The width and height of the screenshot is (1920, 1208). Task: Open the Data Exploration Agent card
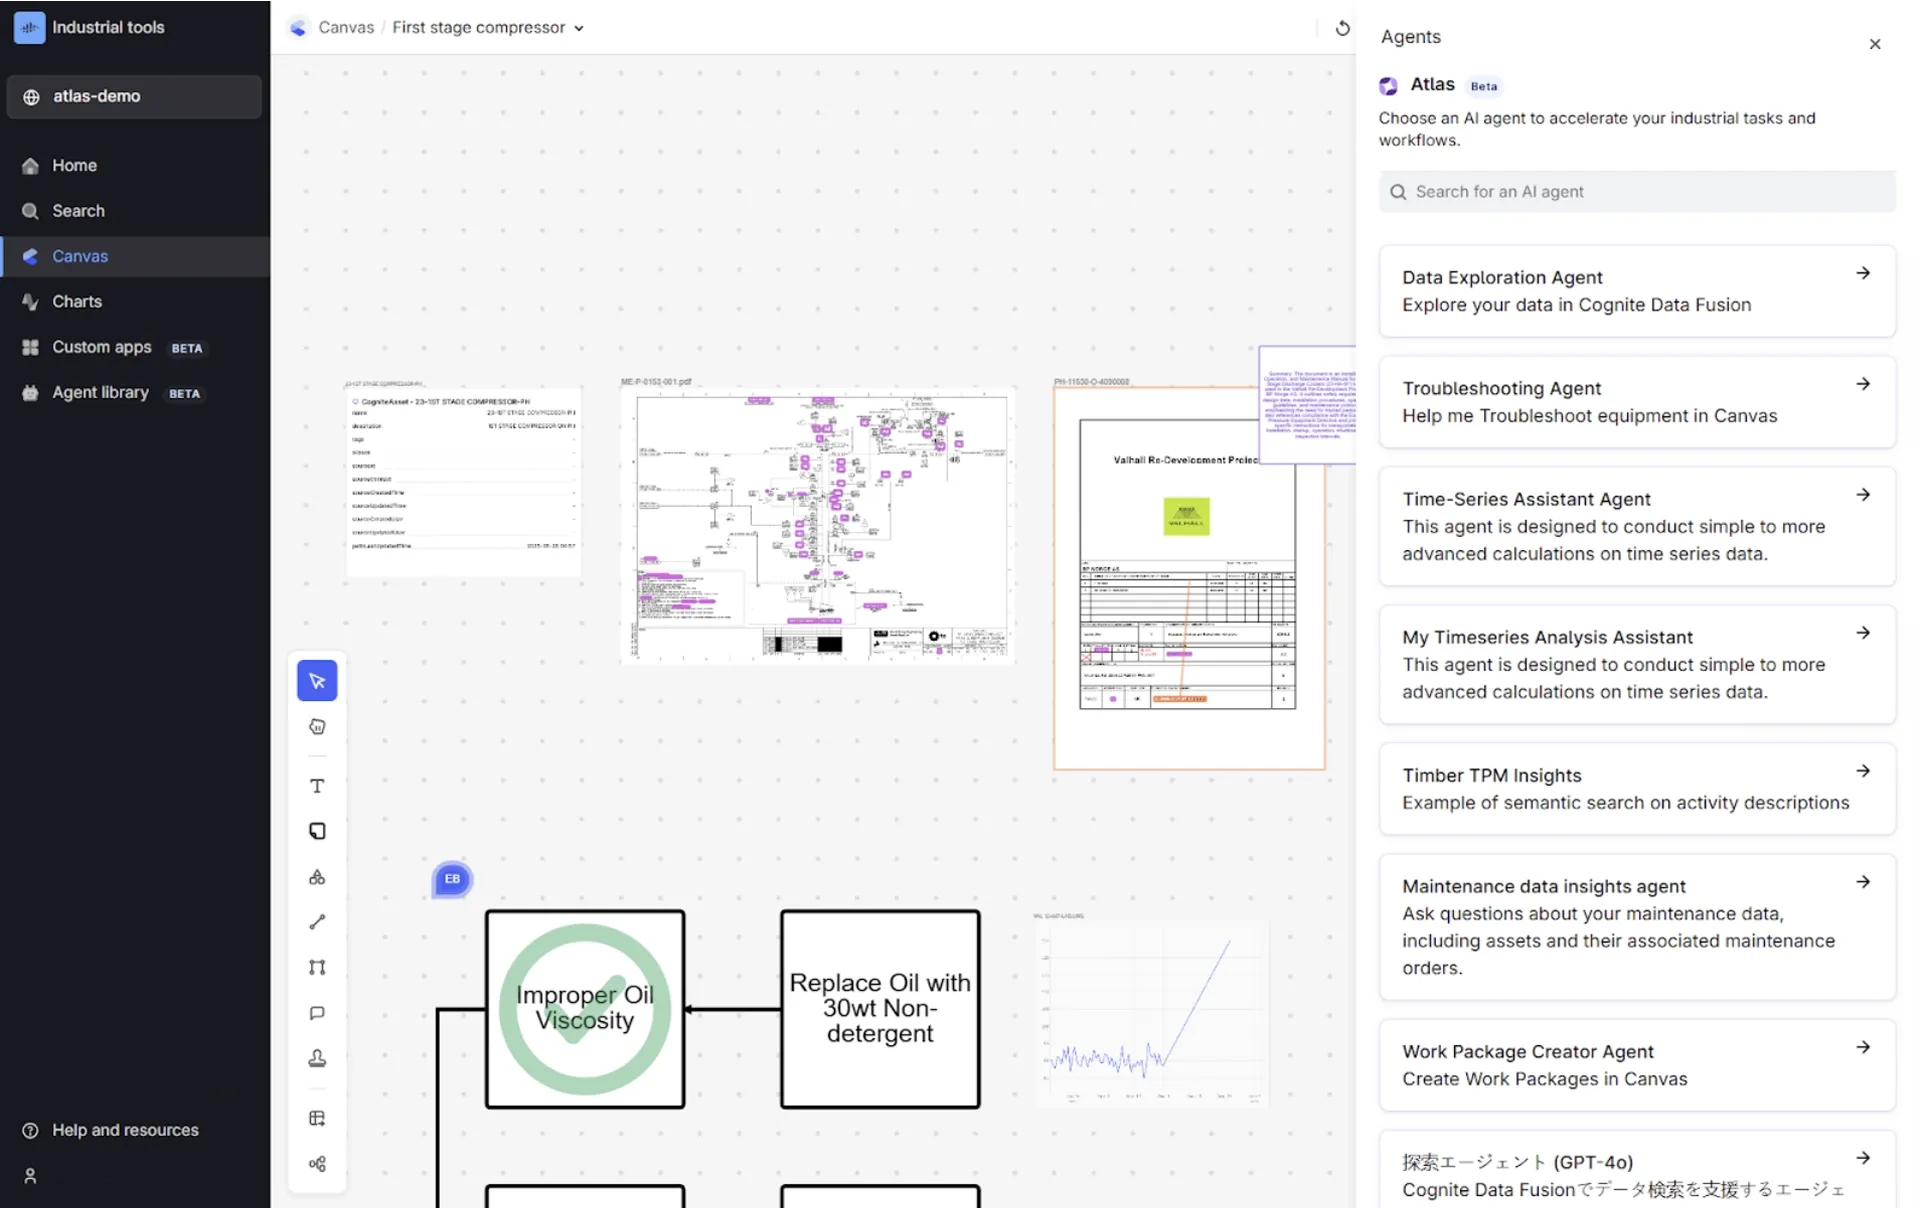point(1637,291)
